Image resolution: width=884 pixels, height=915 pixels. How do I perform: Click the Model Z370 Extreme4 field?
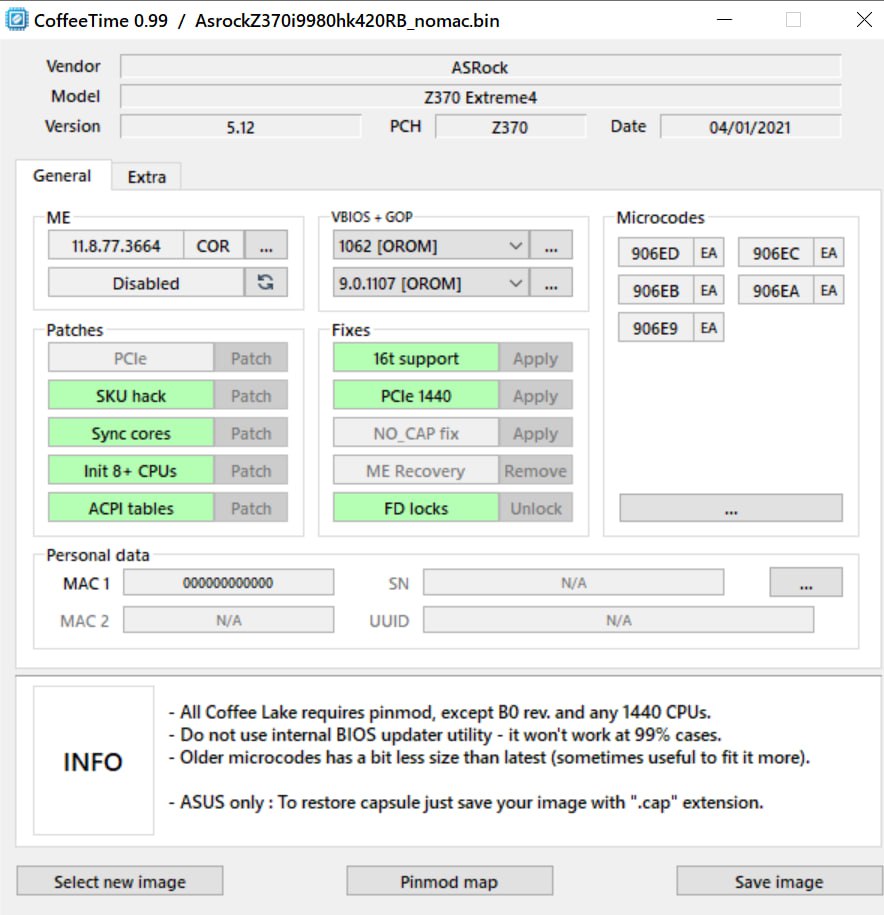(x=480, y=97)
